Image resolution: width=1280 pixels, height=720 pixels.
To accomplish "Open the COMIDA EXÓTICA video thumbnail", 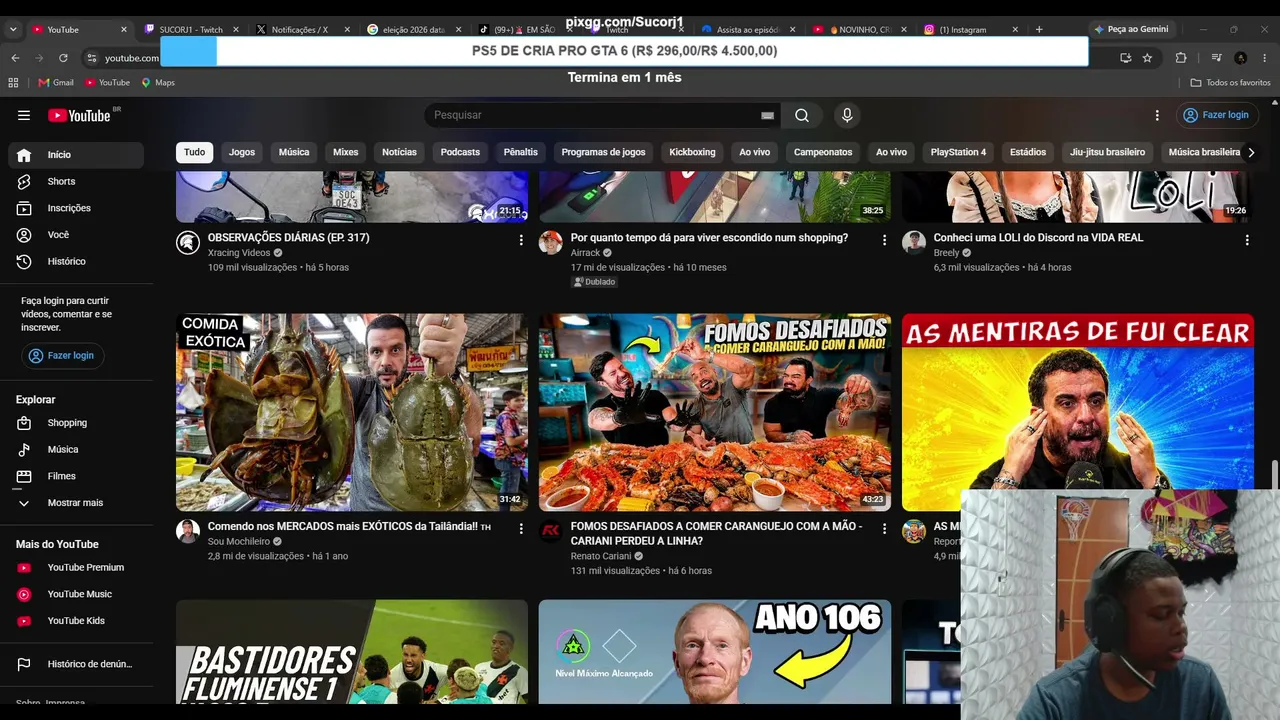I will point(352,413).
